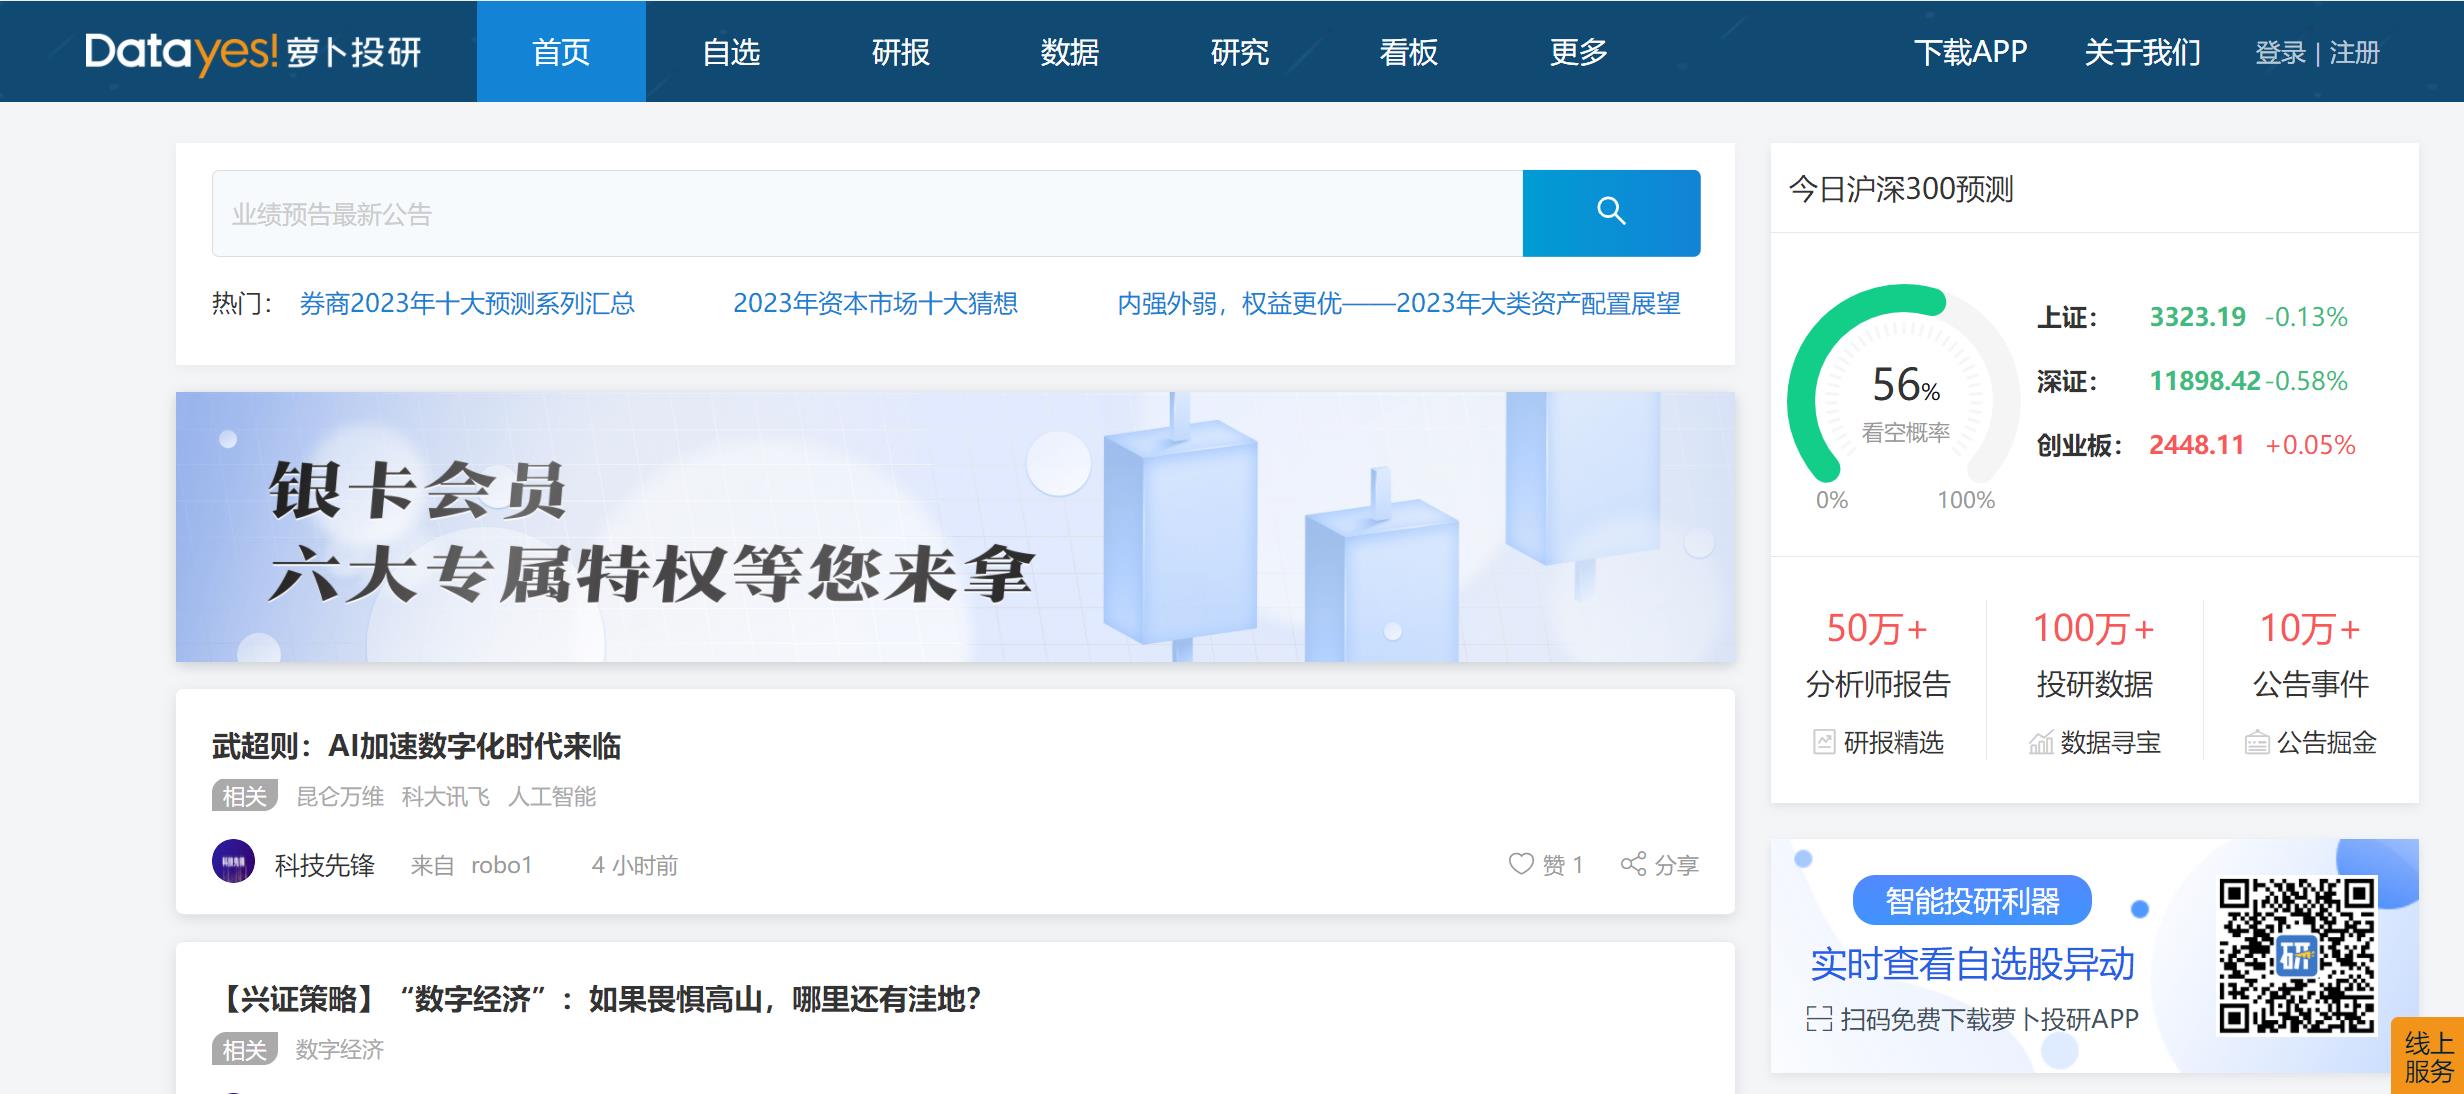Image resolution: width=2464 pixels, height=1094 pixels.
Task: Switch to the 数据 tab
Action: click(1068, 51)
